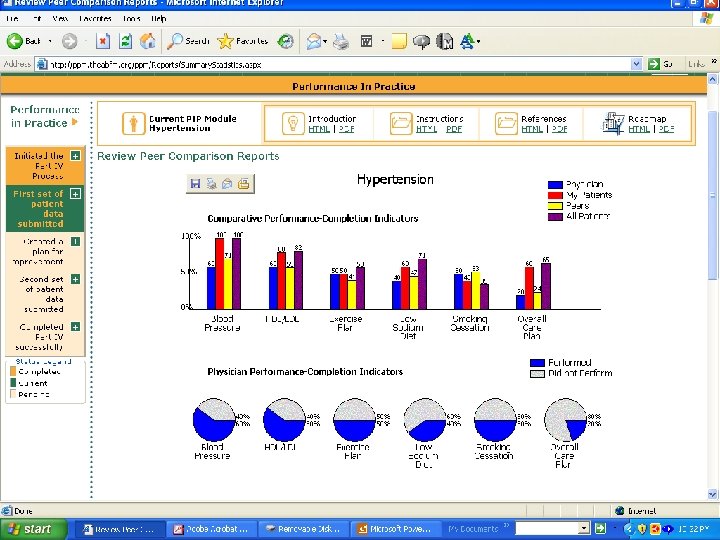Click the Edit with Word toolbar icon
This screenshot has height=540, width=720.
pos(366,42)
